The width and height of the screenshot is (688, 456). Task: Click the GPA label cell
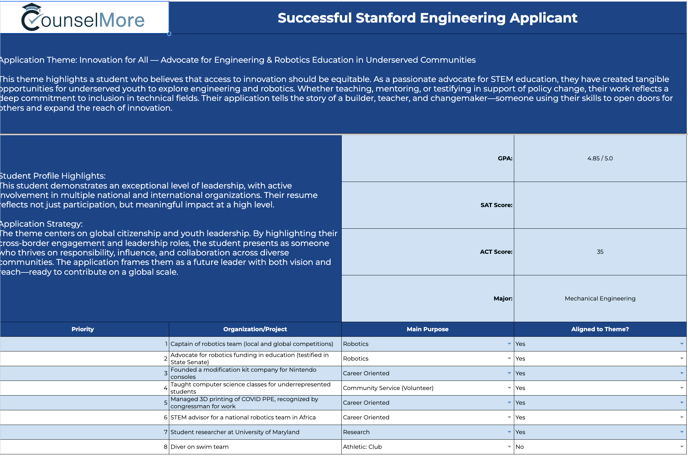click(428, 158)
